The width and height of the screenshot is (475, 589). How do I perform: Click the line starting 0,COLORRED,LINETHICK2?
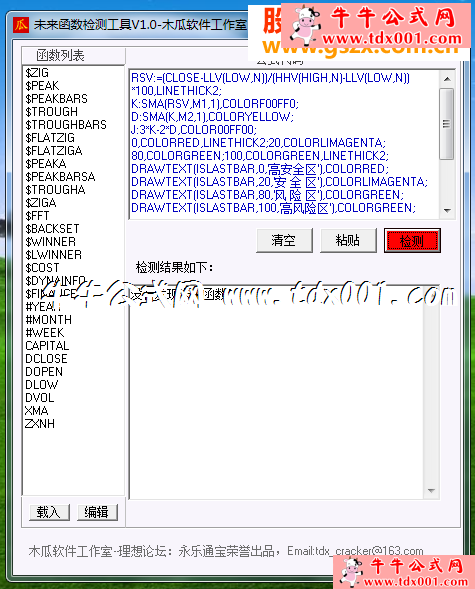[258, 143]
